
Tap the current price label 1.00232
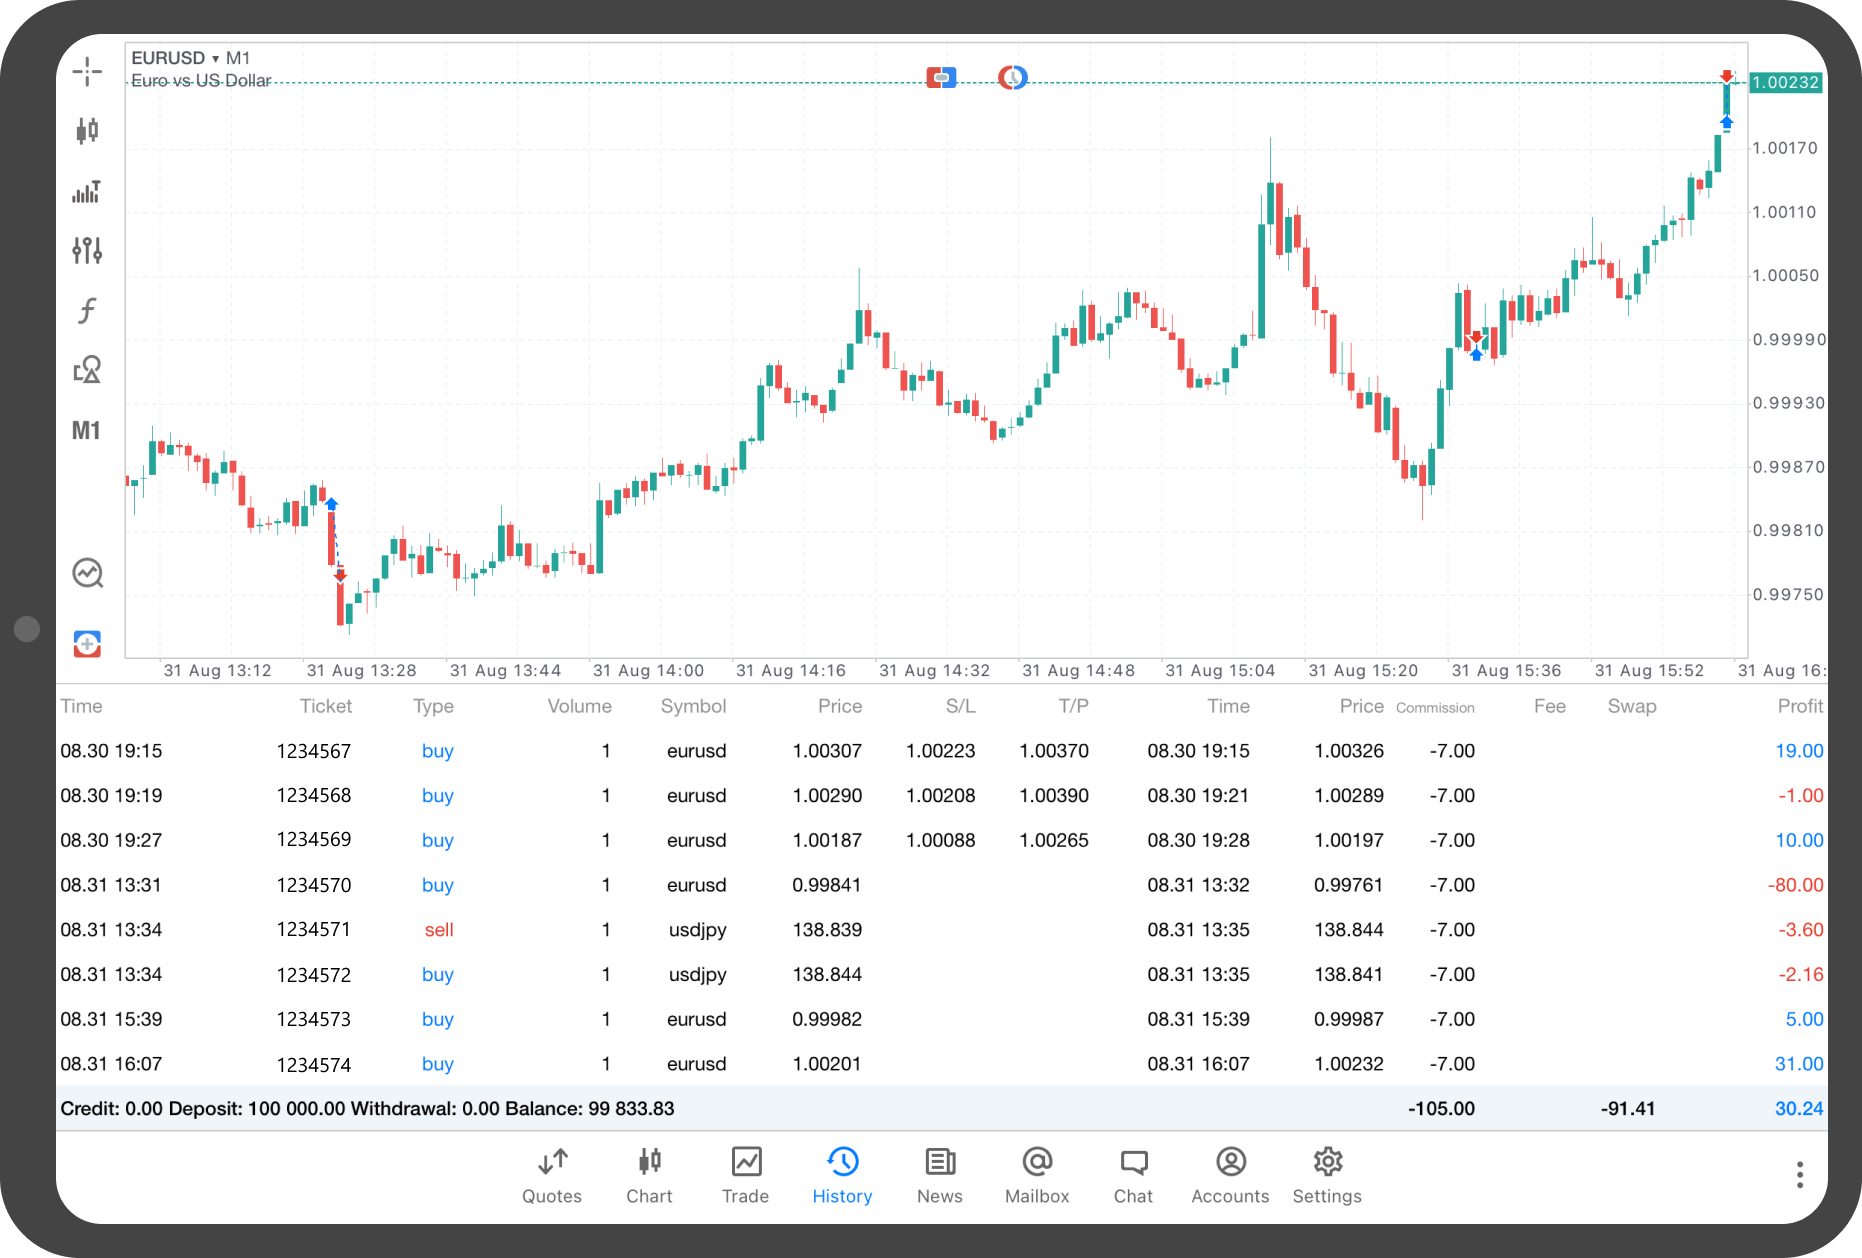pyautogui.click(x=1785, y=83)
